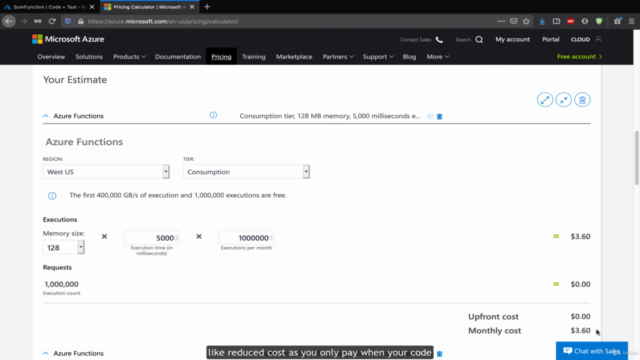This screenshot has width=640, height=360.
Task: Open the browser downloads arrow
Action: pyautogui.click(x=542, y=21)
